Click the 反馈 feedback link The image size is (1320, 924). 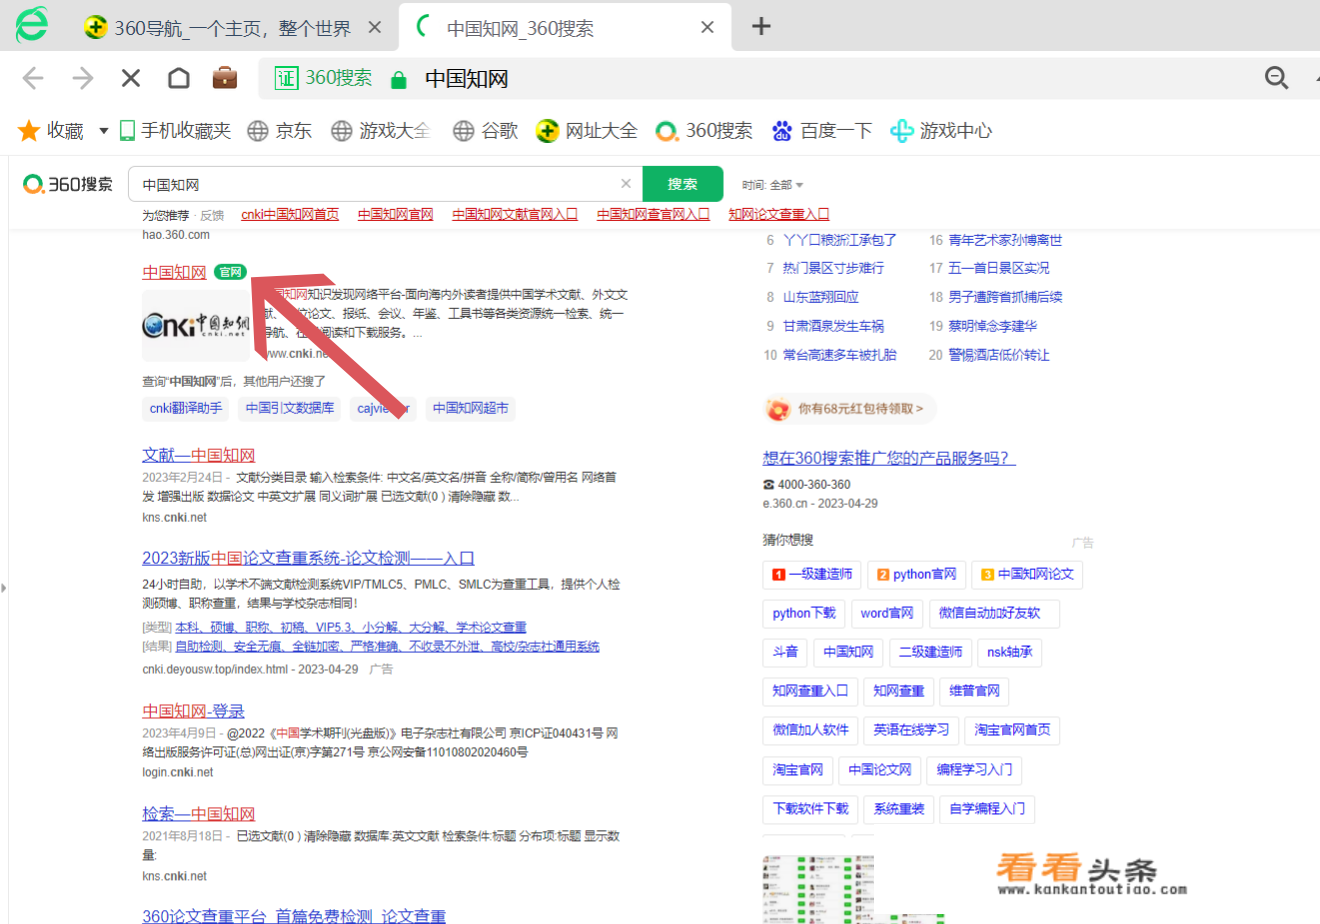[x=212, y=215]
